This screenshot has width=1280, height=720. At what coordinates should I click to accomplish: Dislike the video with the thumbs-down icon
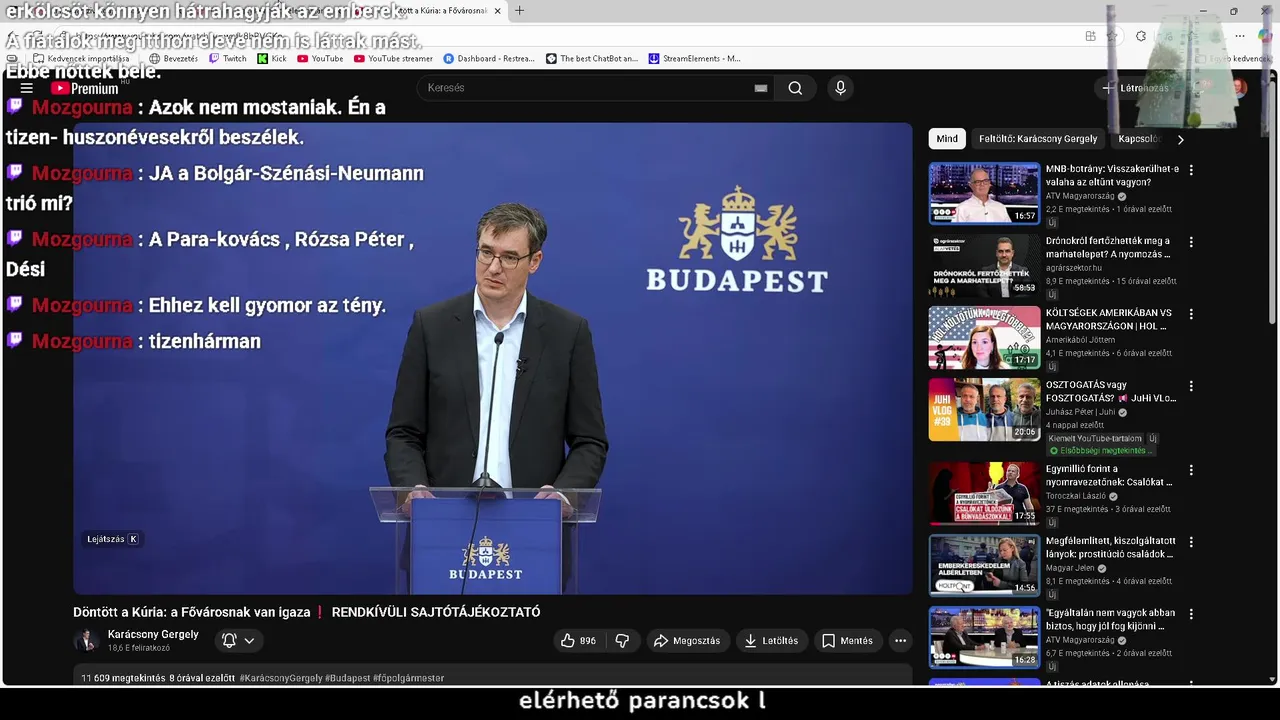coord(622,641)
